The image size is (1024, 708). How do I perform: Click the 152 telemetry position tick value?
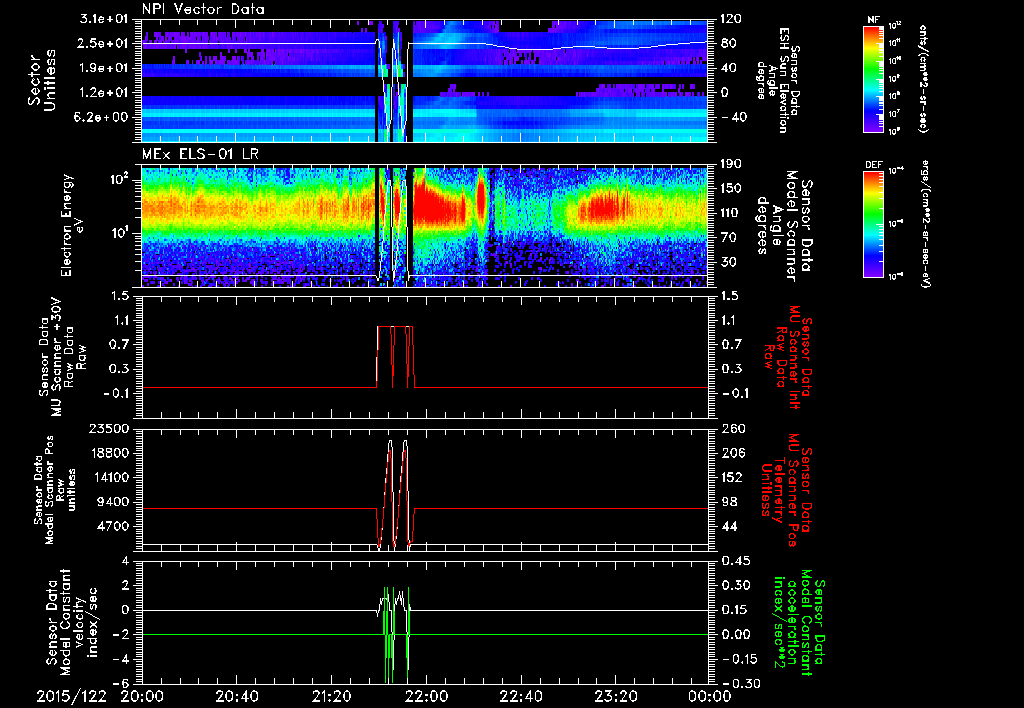pyautogui.click(x=731, y=477)
